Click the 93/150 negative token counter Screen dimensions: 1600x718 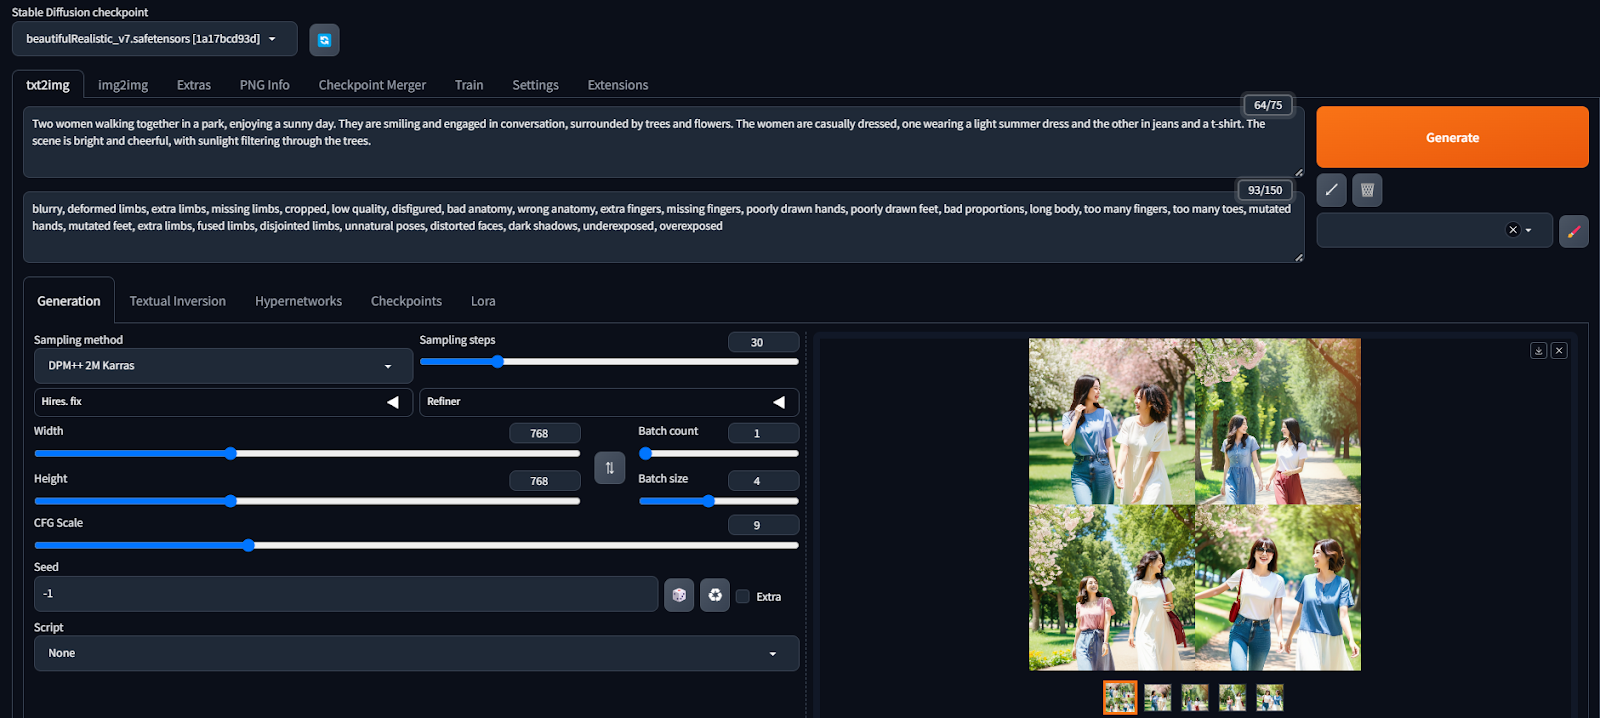1265,190
